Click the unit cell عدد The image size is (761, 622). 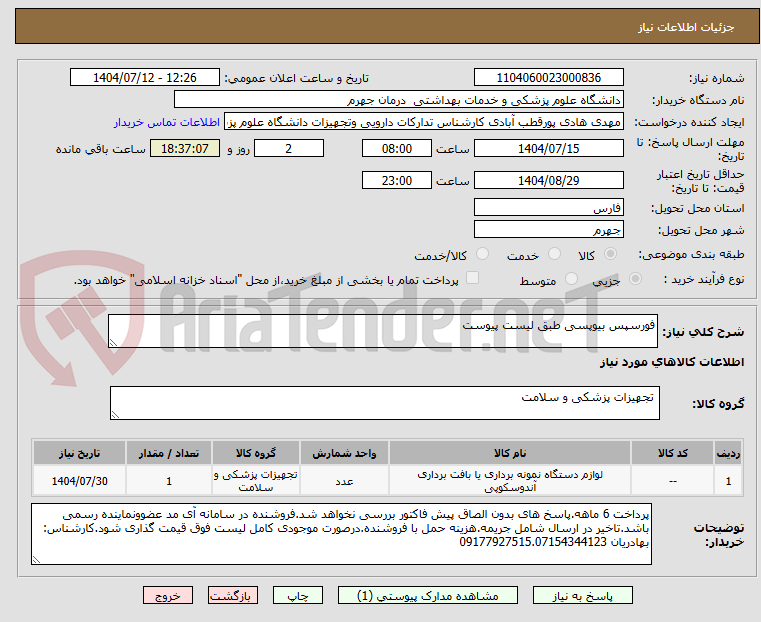344,481
